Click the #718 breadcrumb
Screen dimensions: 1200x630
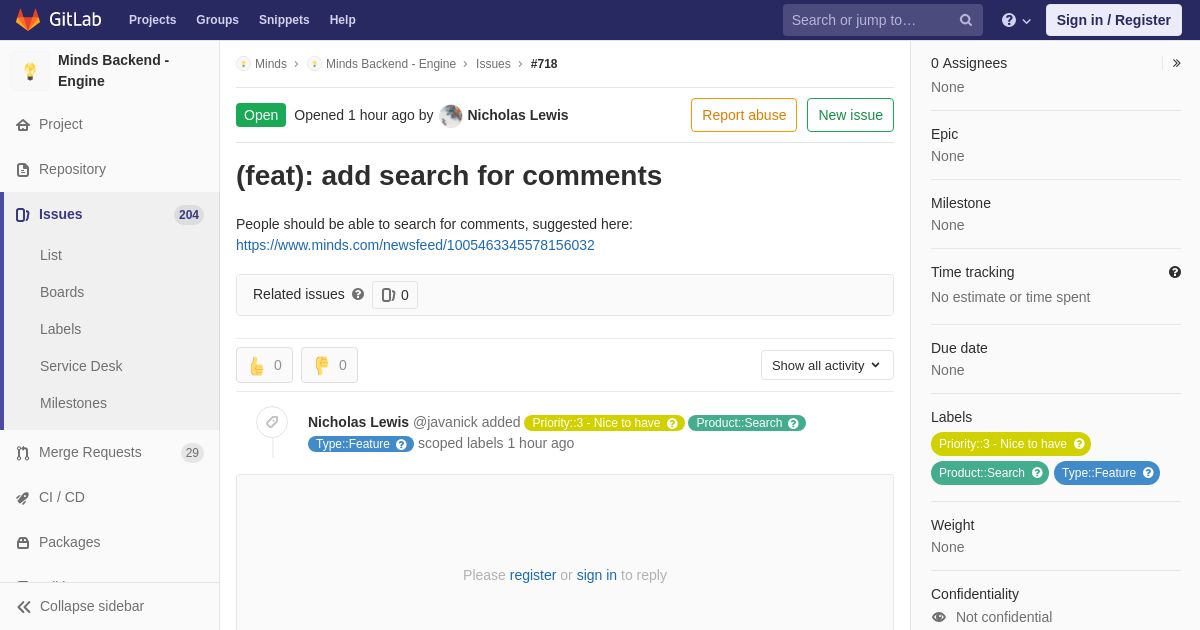544,64
